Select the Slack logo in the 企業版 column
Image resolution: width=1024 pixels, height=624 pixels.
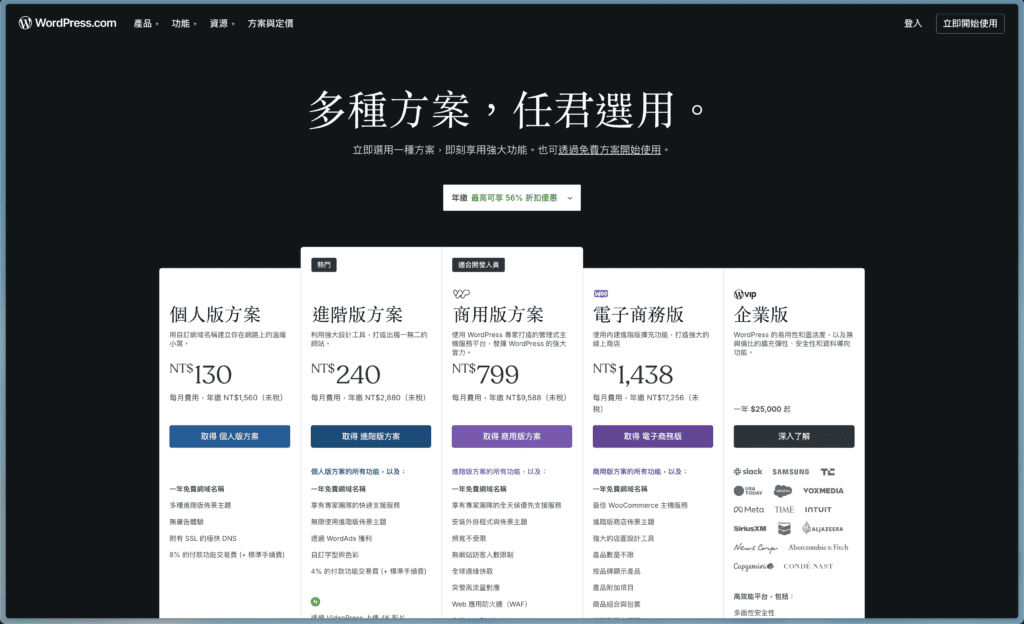pos(748,471)
